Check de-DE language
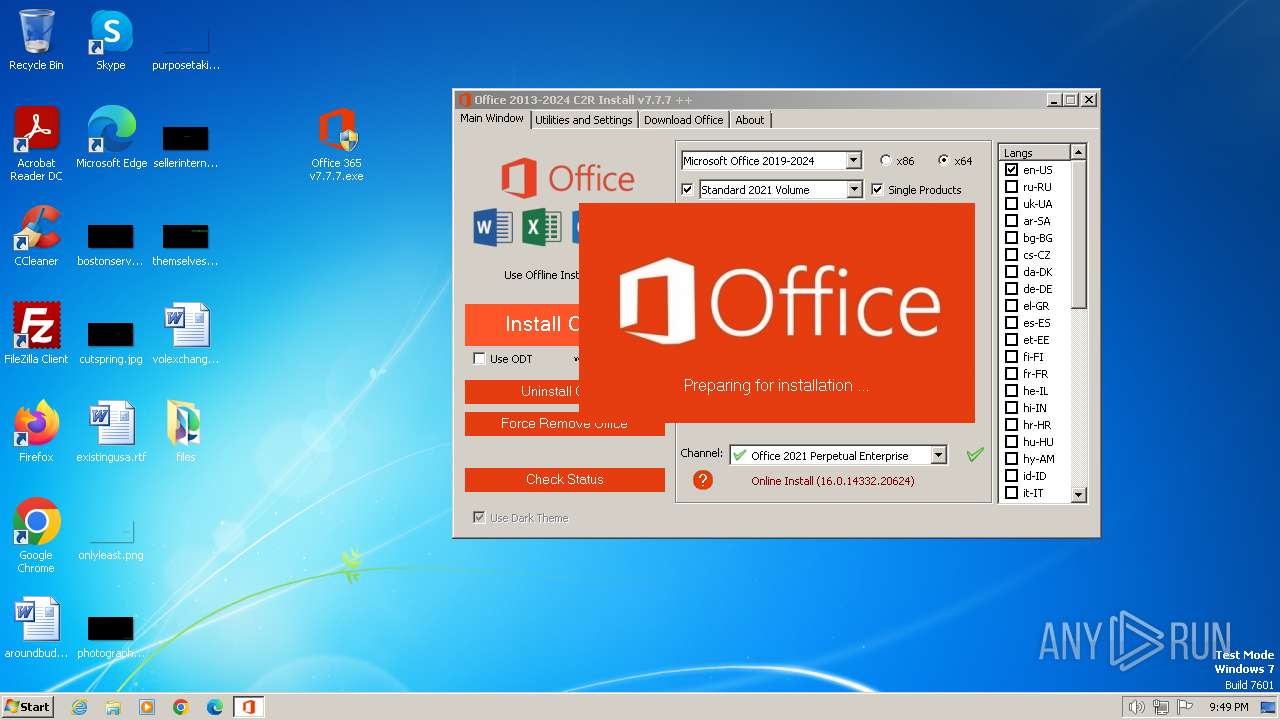Screen dimensions: 1280x720 click(1011, 289)
